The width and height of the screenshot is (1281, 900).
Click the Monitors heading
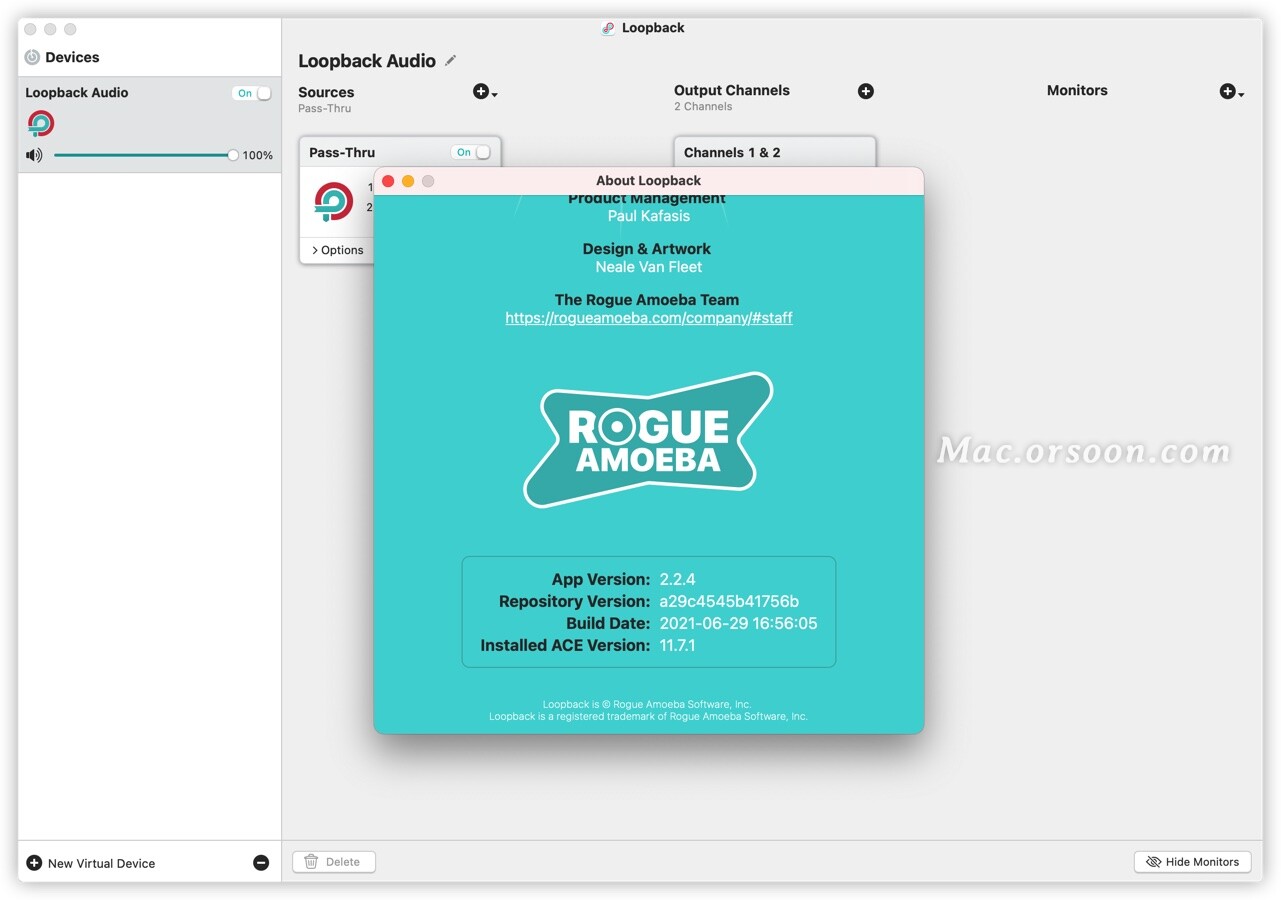point(1077,90)
